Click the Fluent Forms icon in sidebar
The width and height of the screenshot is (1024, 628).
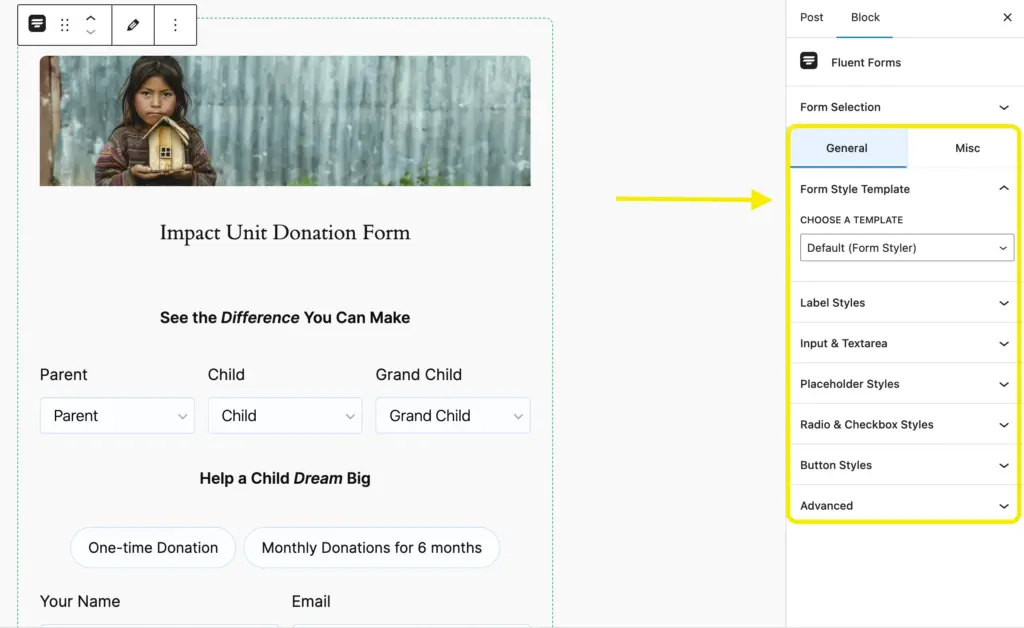point(809,61)
